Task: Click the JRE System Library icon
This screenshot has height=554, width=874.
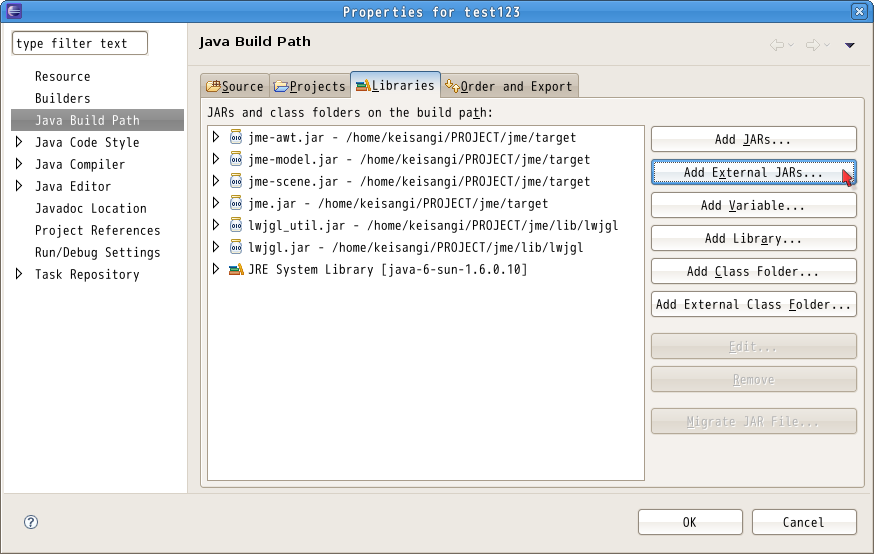Action: (x=236, y=269)
